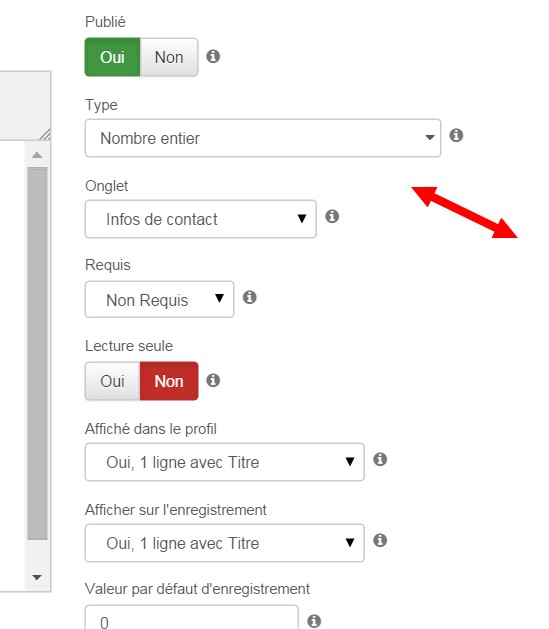Click the scrollbar down arrow in left panel
The image size is (549, 629).
[37, 577]
